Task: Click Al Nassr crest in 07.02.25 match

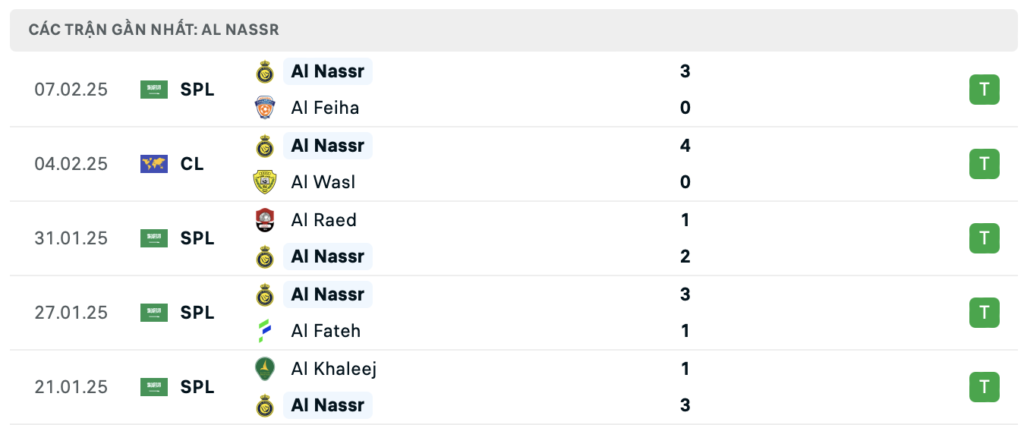Action: pyautogui.click(x=264, y=71)
